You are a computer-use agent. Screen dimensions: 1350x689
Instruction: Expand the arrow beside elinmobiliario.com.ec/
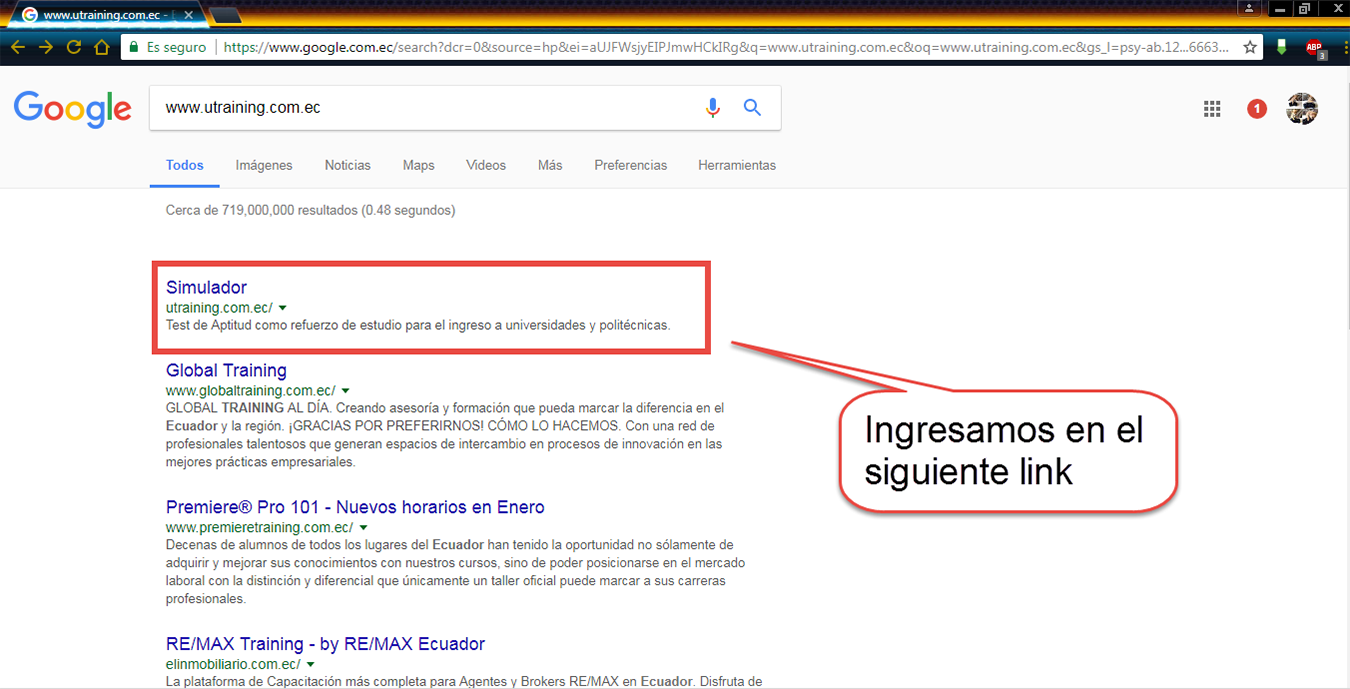[x=311, y=664]
